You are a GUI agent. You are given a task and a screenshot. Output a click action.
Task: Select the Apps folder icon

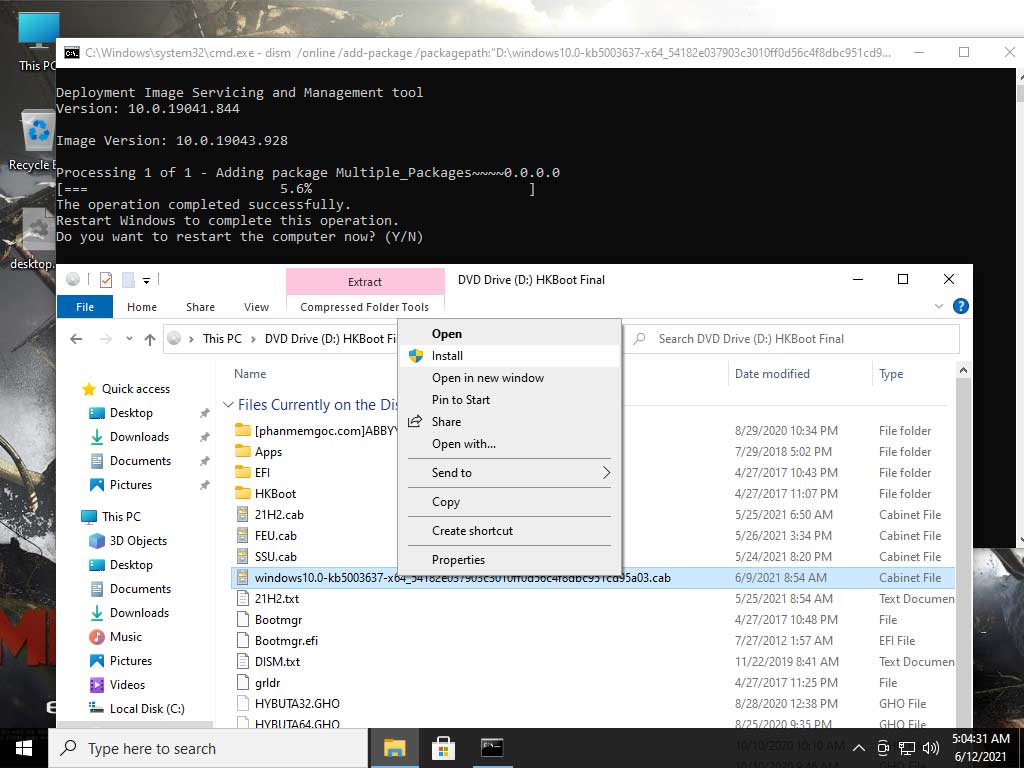coord(243,451)
